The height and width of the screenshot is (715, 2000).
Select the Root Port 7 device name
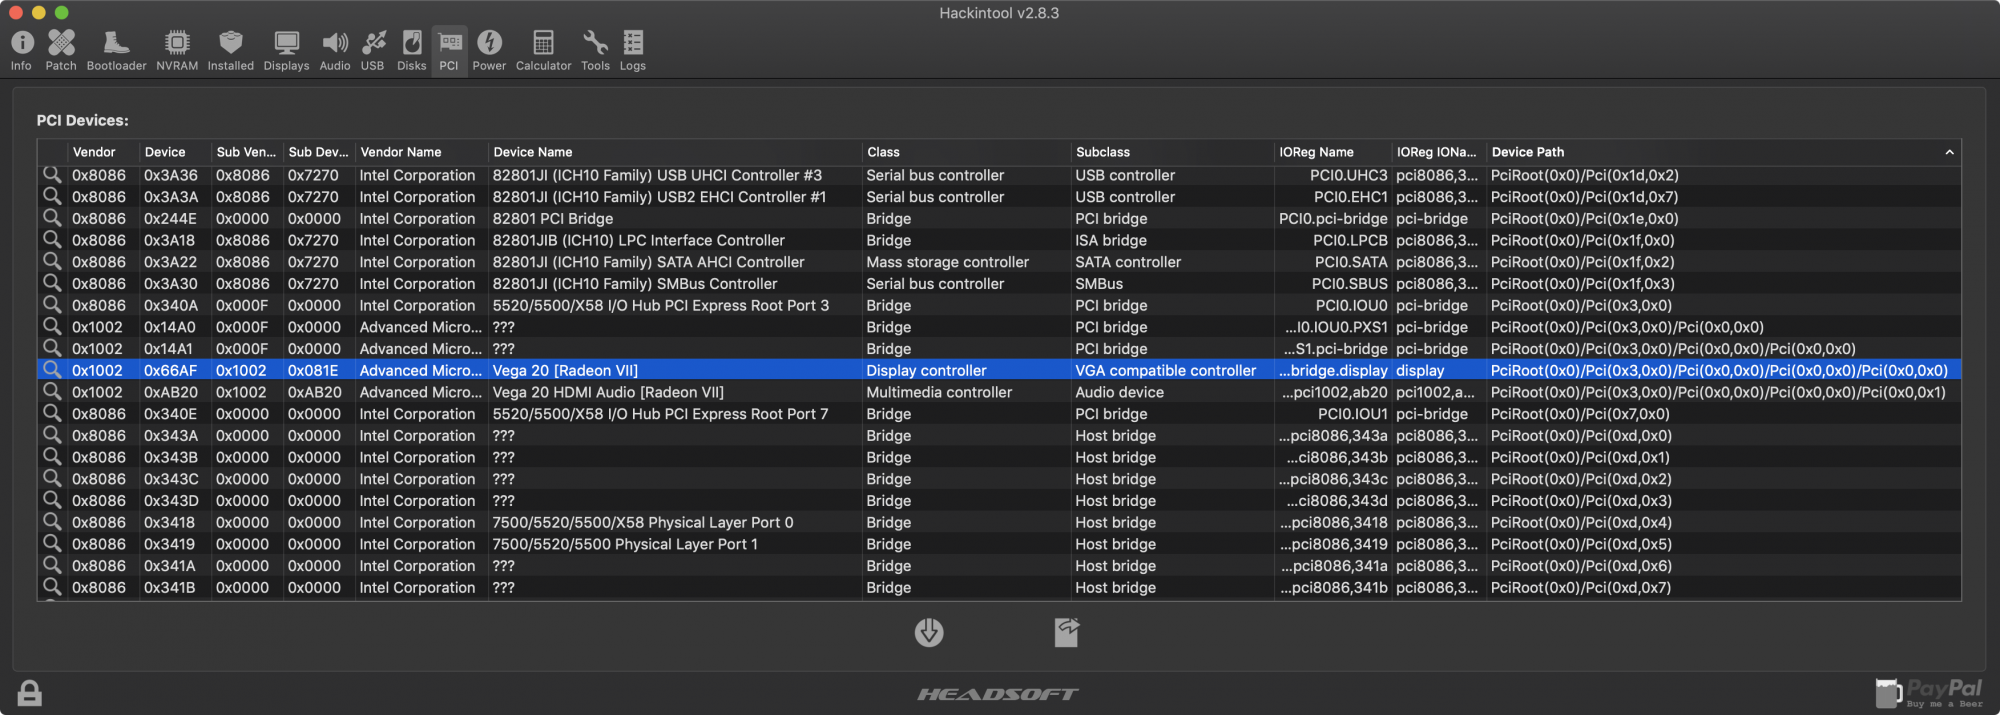[x=660, y=414]
